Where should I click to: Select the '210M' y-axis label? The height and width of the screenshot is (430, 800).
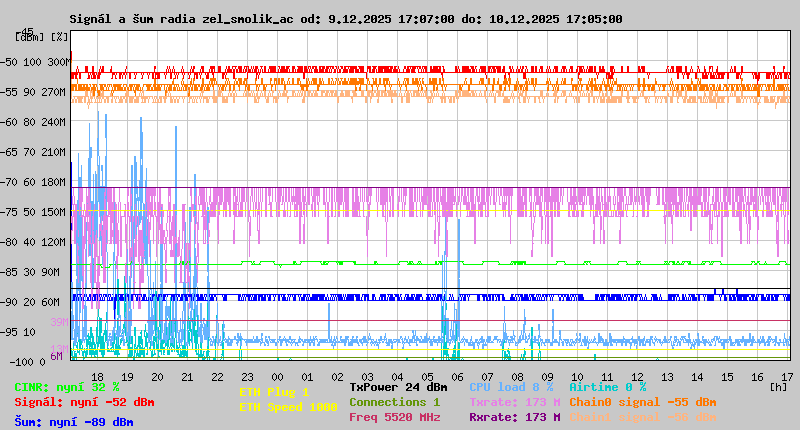54,153
